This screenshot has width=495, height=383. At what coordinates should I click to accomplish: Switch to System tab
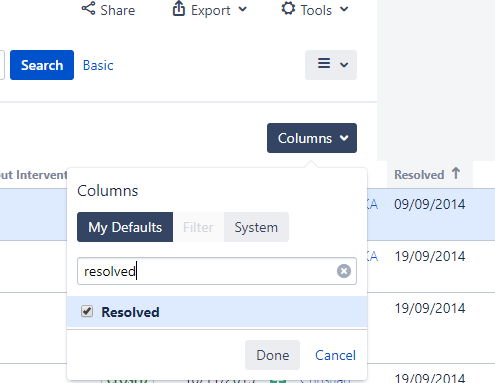[x=256, y=227]
